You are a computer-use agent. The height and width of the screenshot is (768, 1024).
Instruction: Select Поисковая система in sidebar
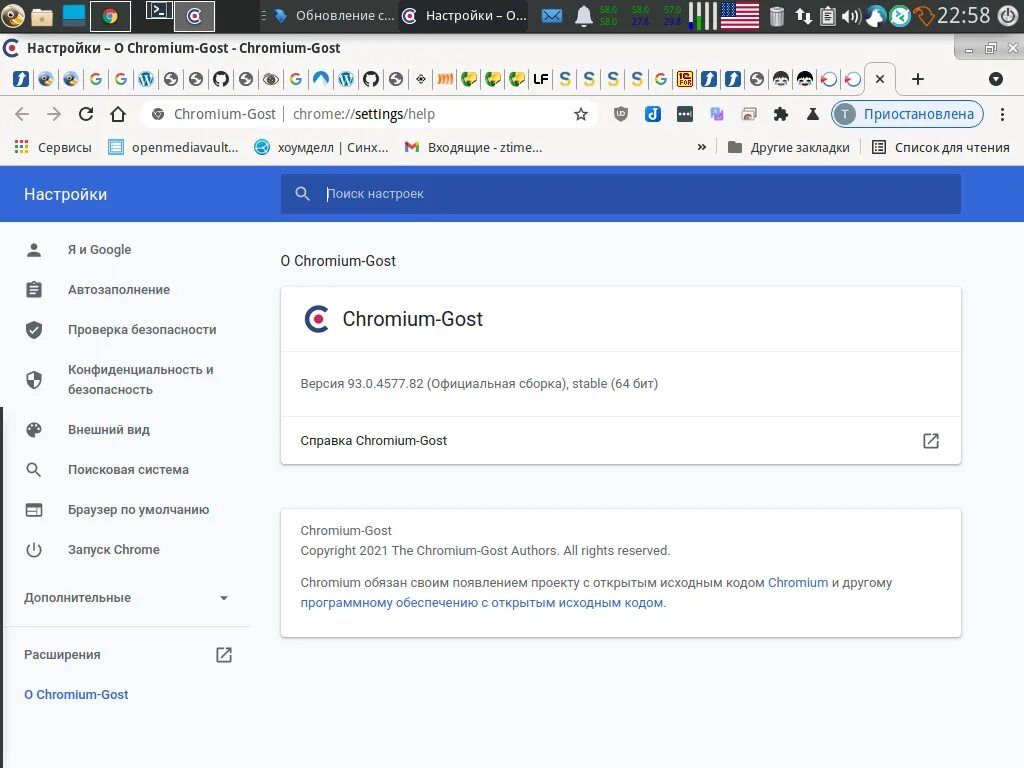pos(128,470)
